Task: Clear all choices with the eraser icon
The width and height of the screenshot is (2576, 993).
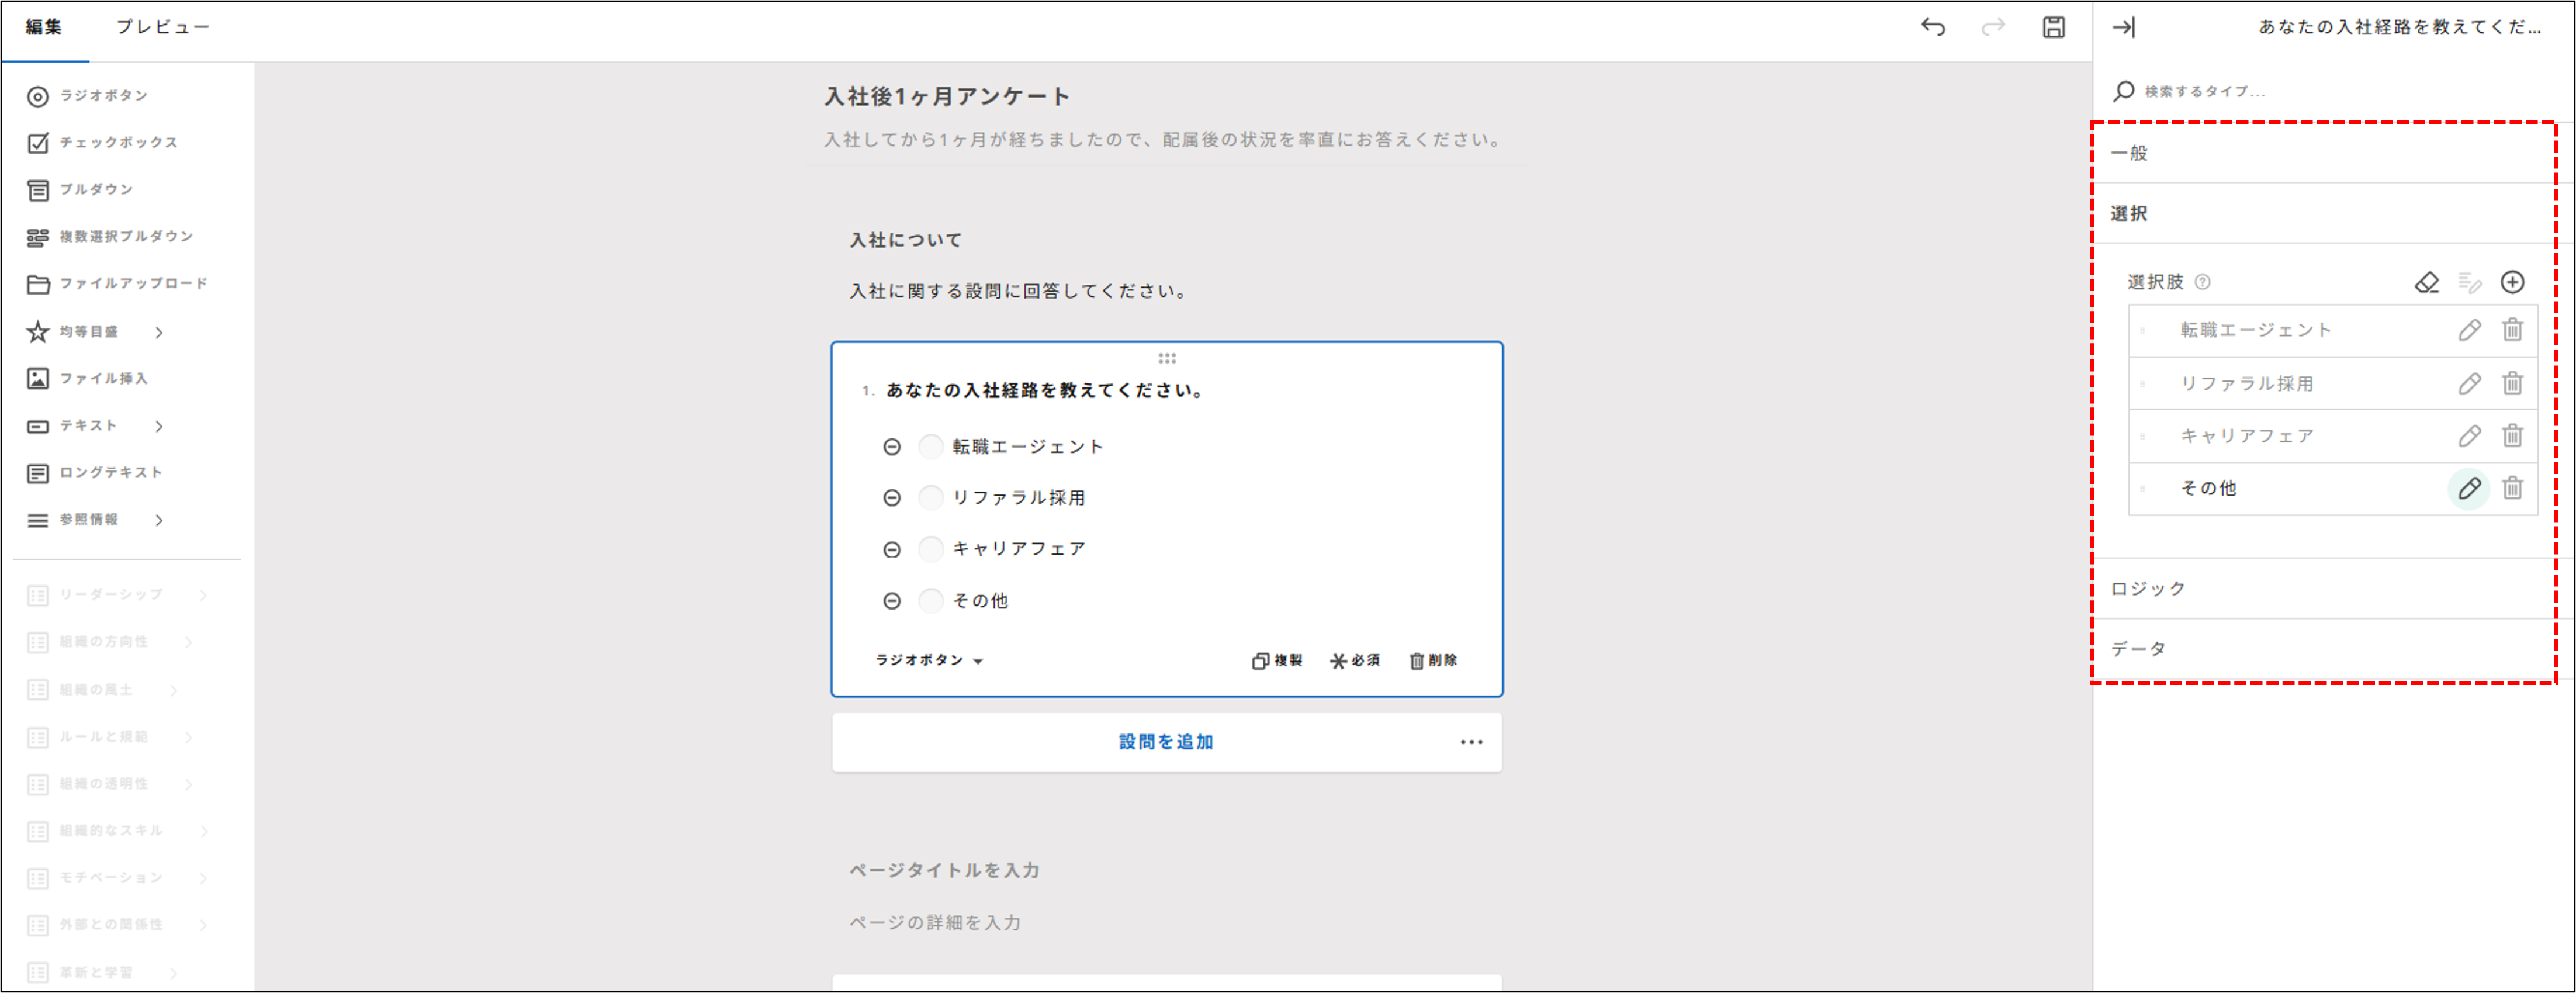Action: click(2427, 282)
